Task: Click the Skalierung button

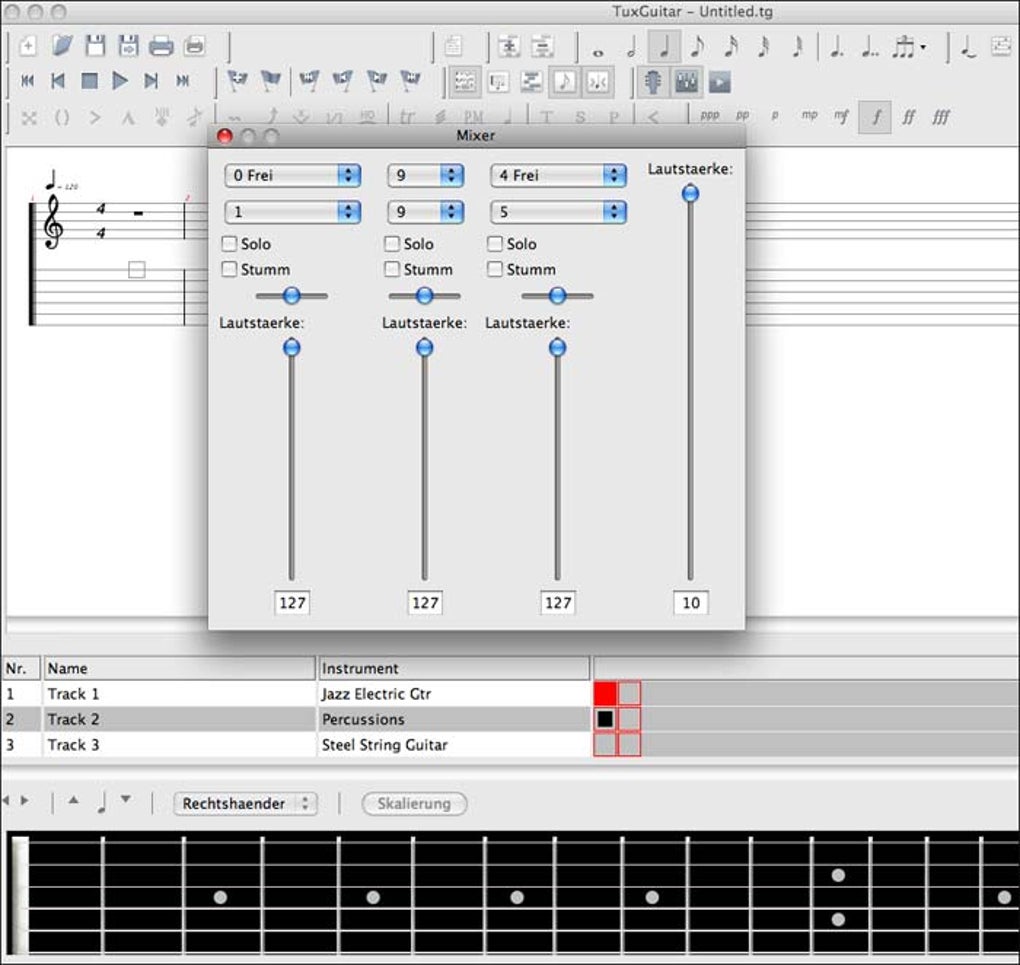Action: click(x=414, y=804)
